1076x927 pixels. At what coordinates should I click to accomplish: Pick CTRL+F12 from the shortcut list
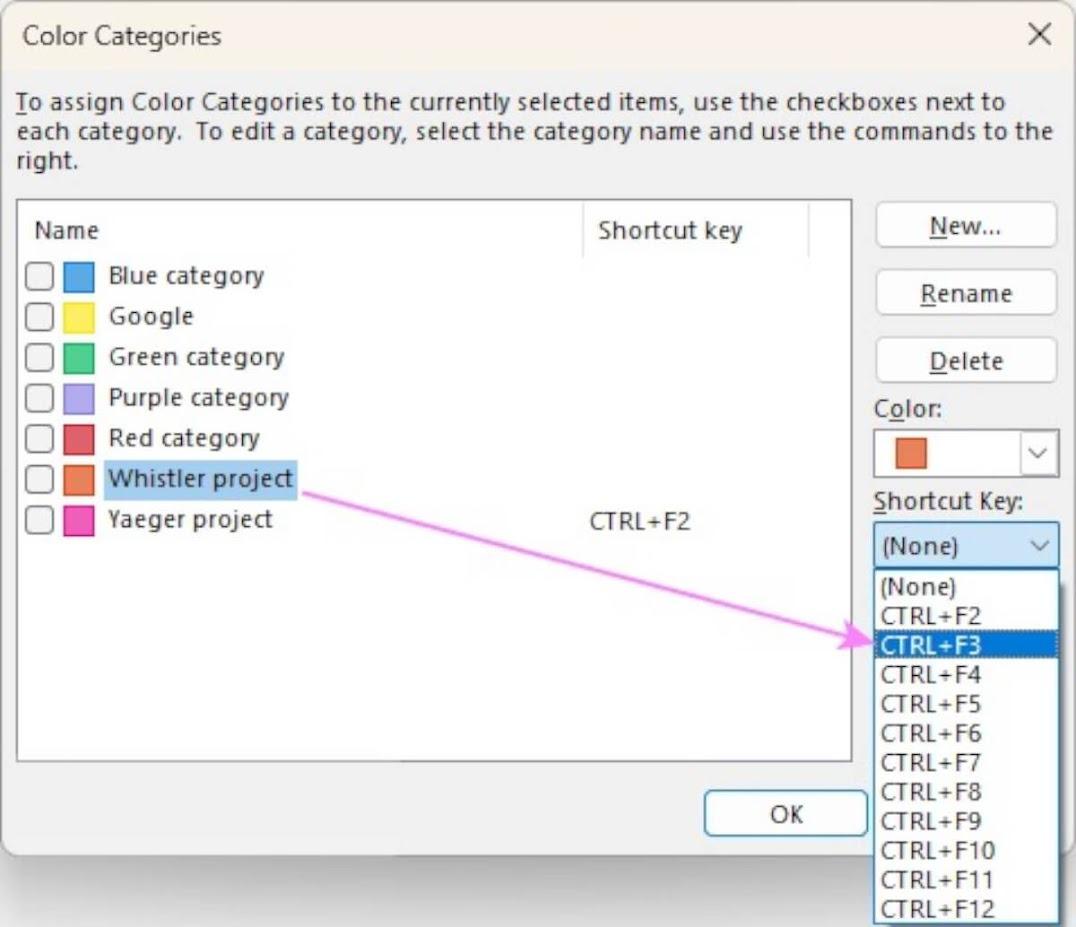pos(966,909)
